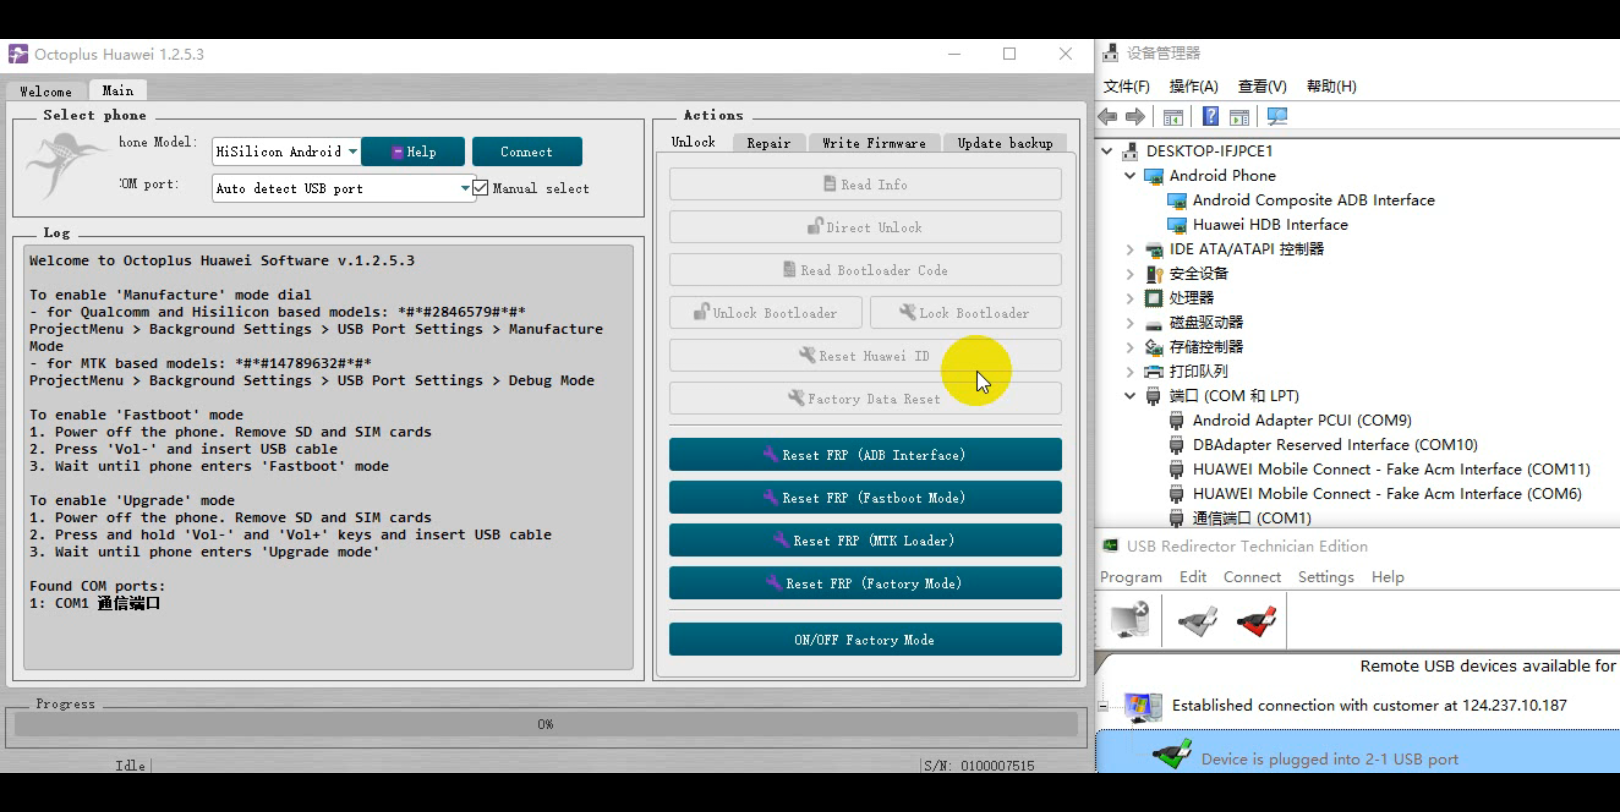Select 通信端口 (COM1) device

tap(1251, 518)
